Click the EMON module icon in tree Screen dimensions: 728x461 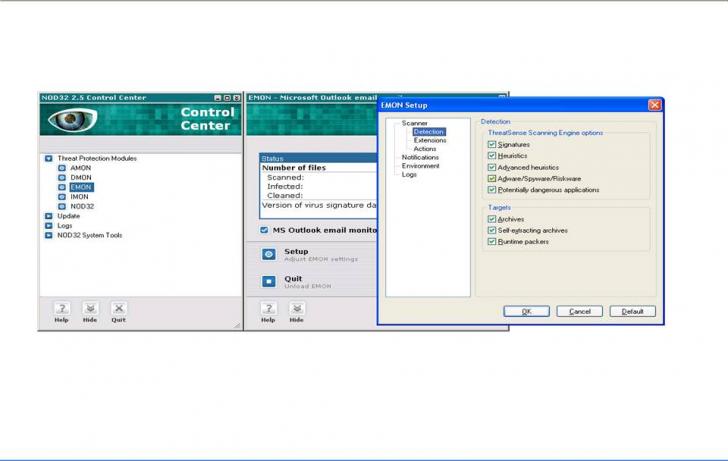(x=62, y=187)
